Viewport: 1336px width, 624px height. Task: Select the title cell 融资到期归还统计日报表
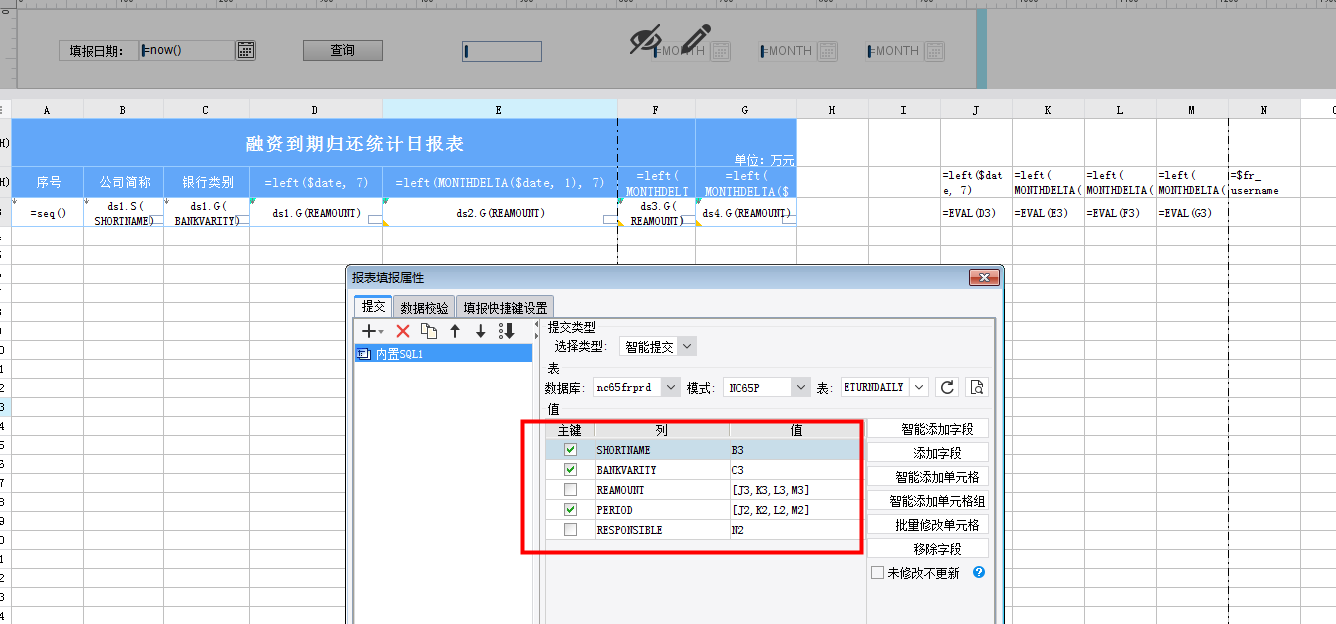(x=355, y=143)
